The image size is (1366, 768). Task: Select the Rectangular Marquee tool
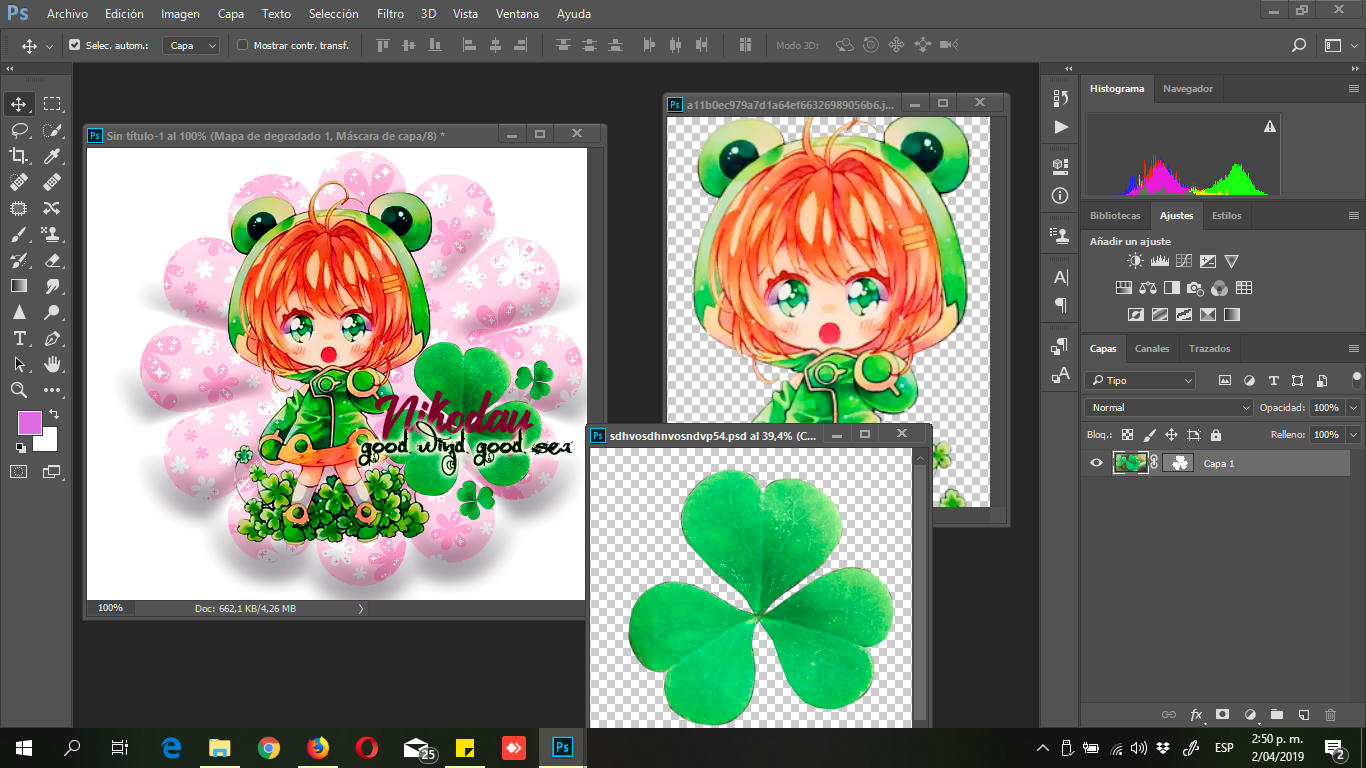(x=52, y=104)
